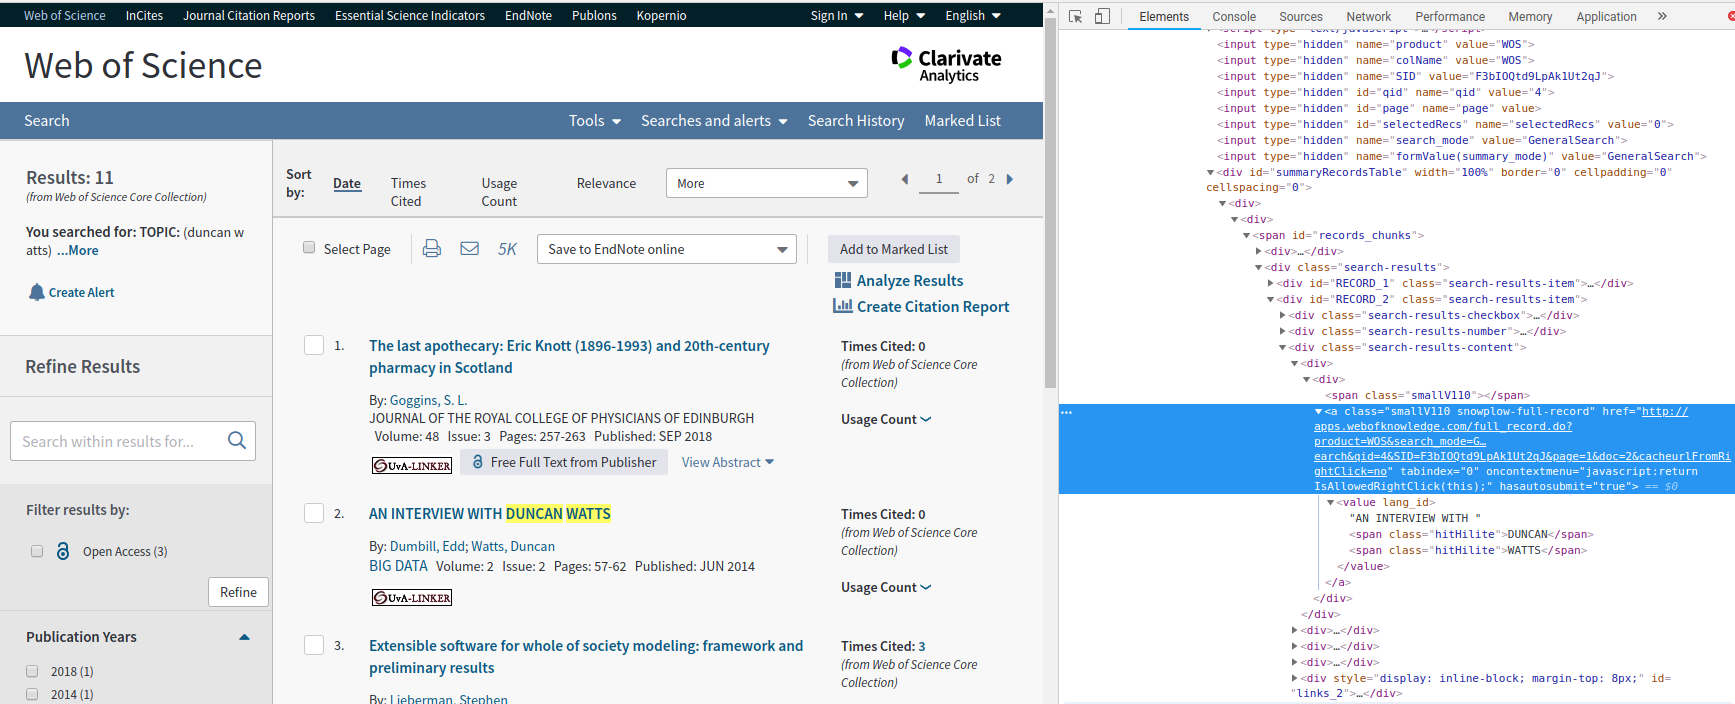This screenshot has height=704, width=1735.
Task: Expand Usage Count for record 2
Action: click(886, 587)
